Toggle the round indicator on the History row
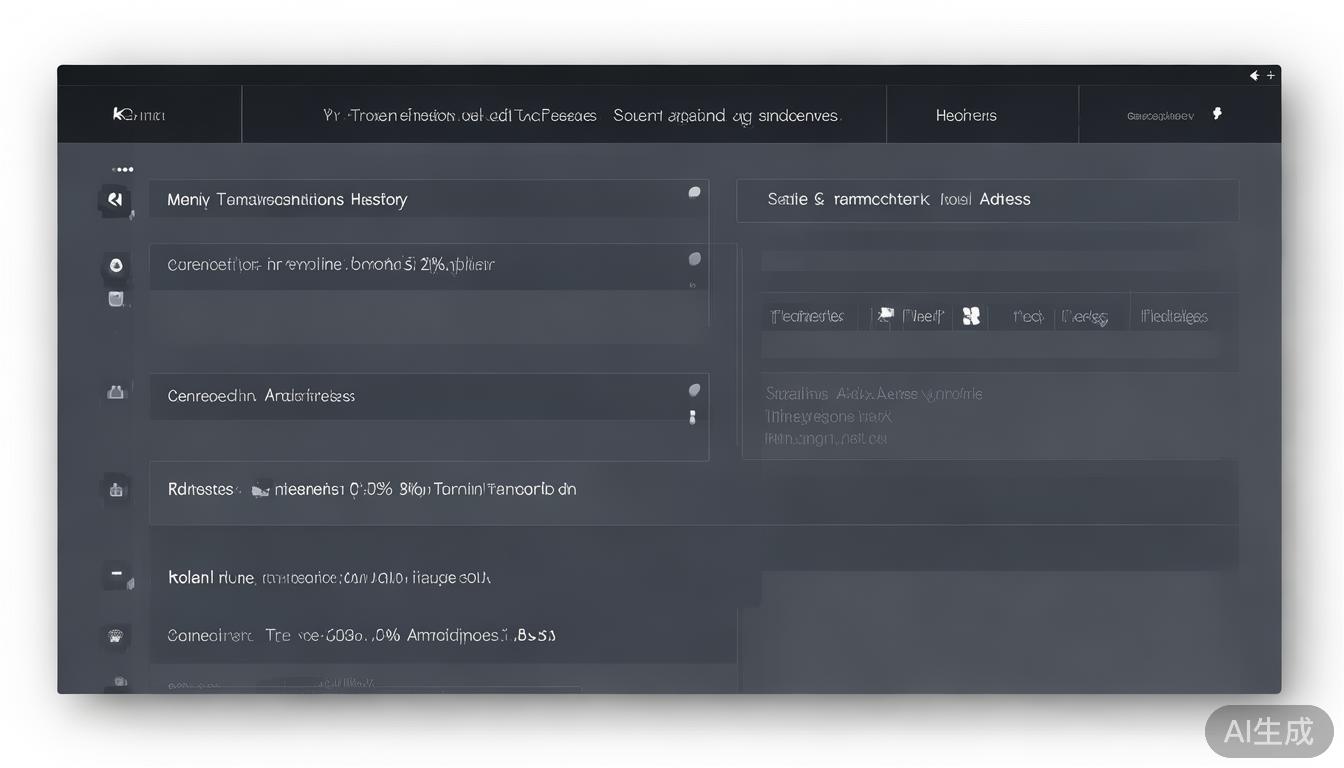Image resolution: width=1344 pixels, height=768 pixels. tap(694, 193)
